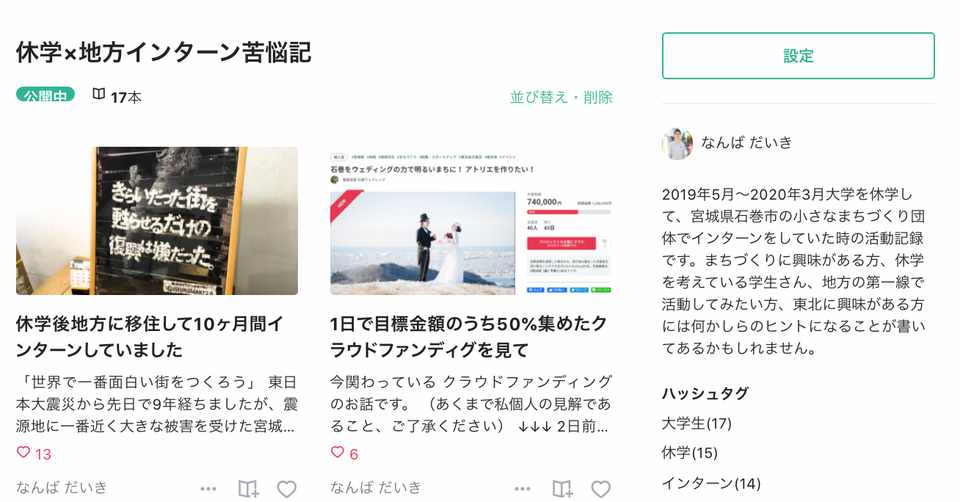The width and height of the screenshot is (960, 502).
Task: Click the 公開中 status badge
Action: [x=45, y=95]
